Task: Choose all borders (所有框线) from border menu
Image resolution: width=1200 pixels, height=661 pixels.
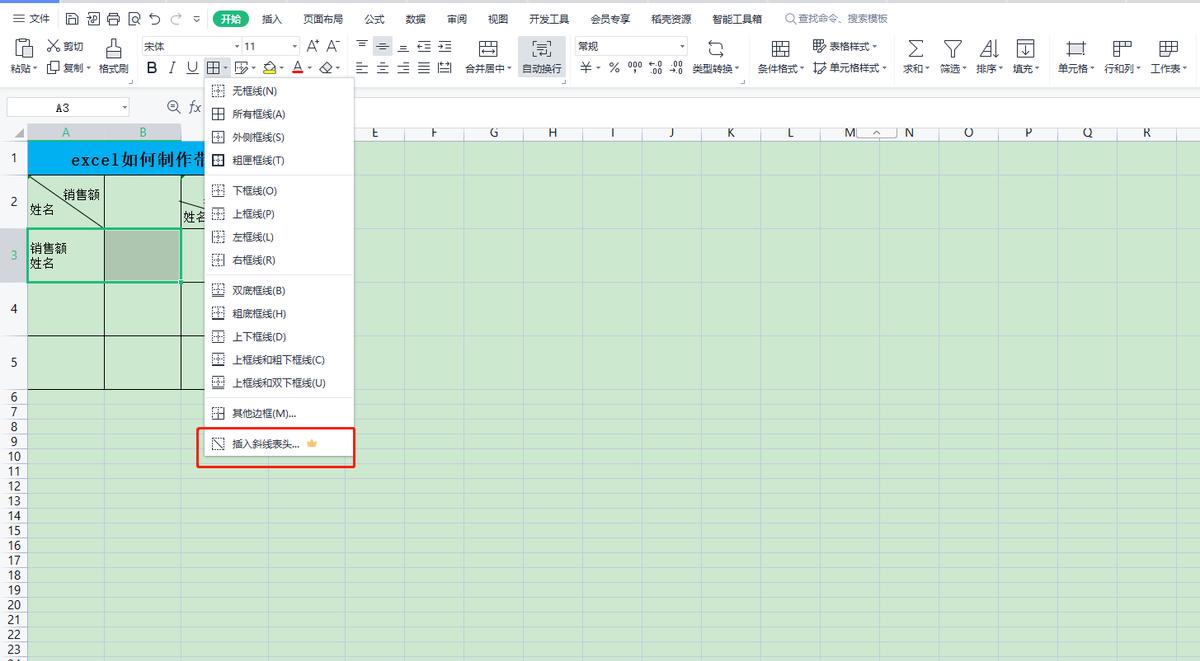Action: point(258,114)
